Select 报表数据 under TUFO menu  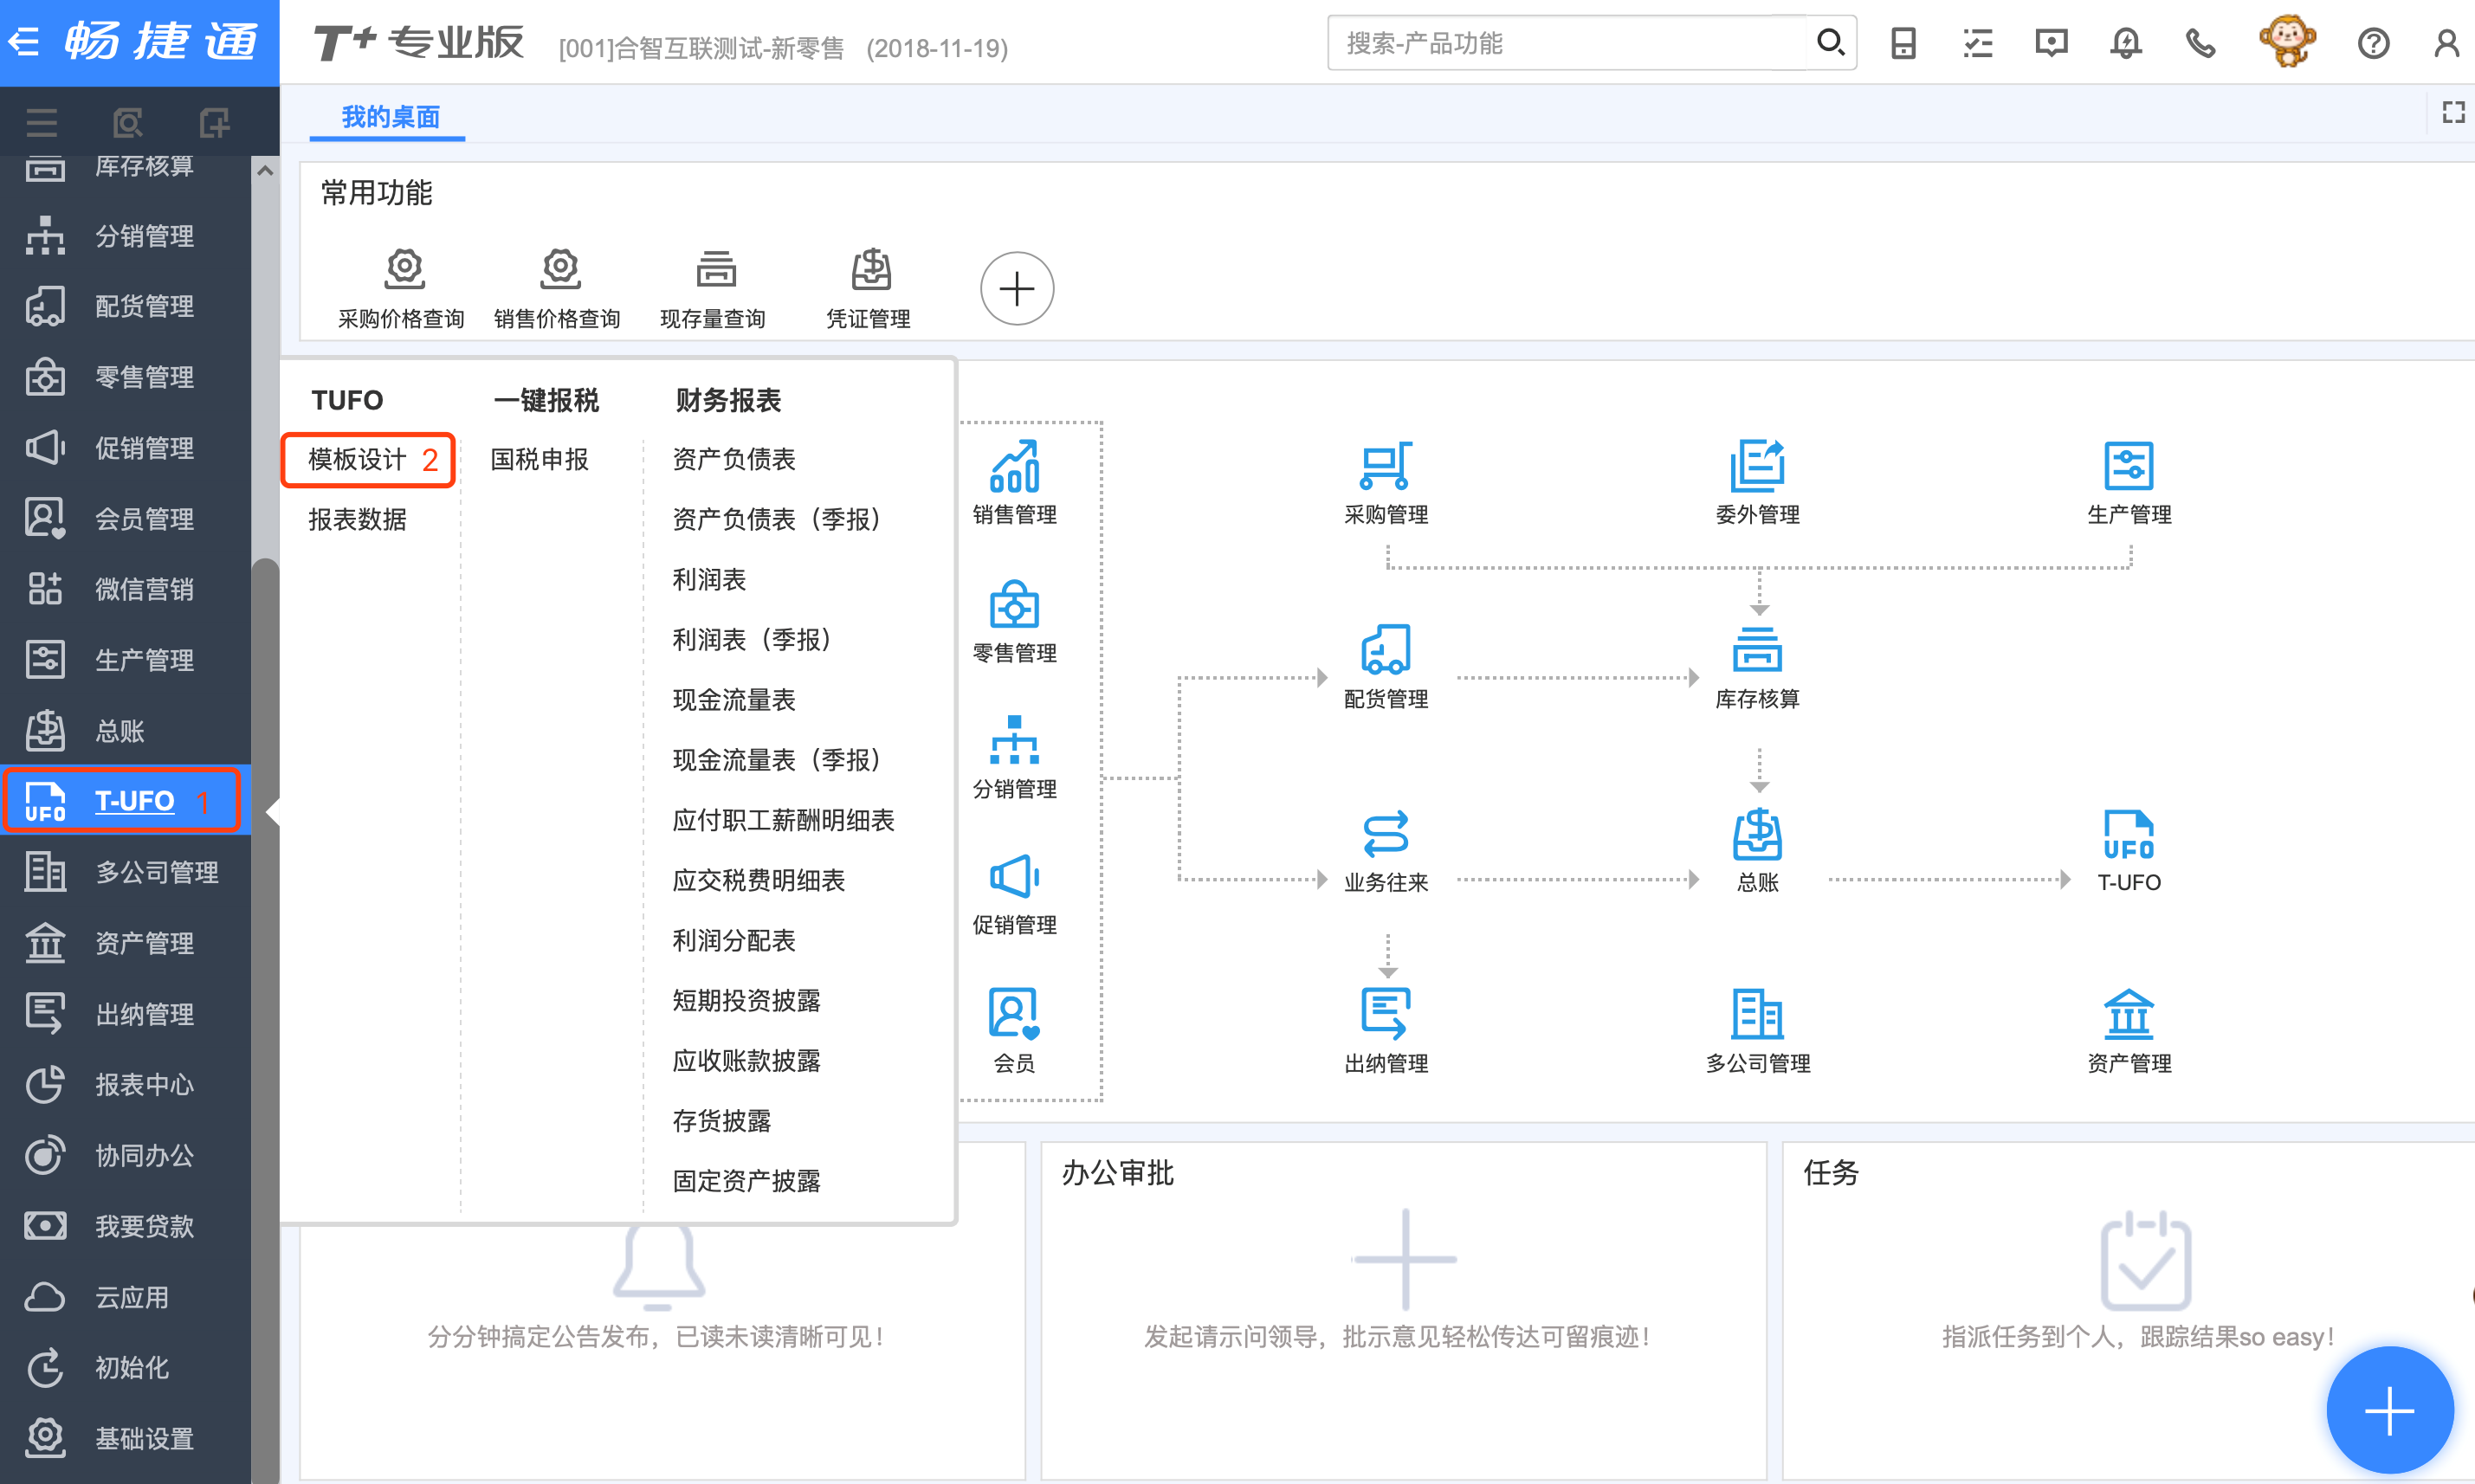(357, 519)
